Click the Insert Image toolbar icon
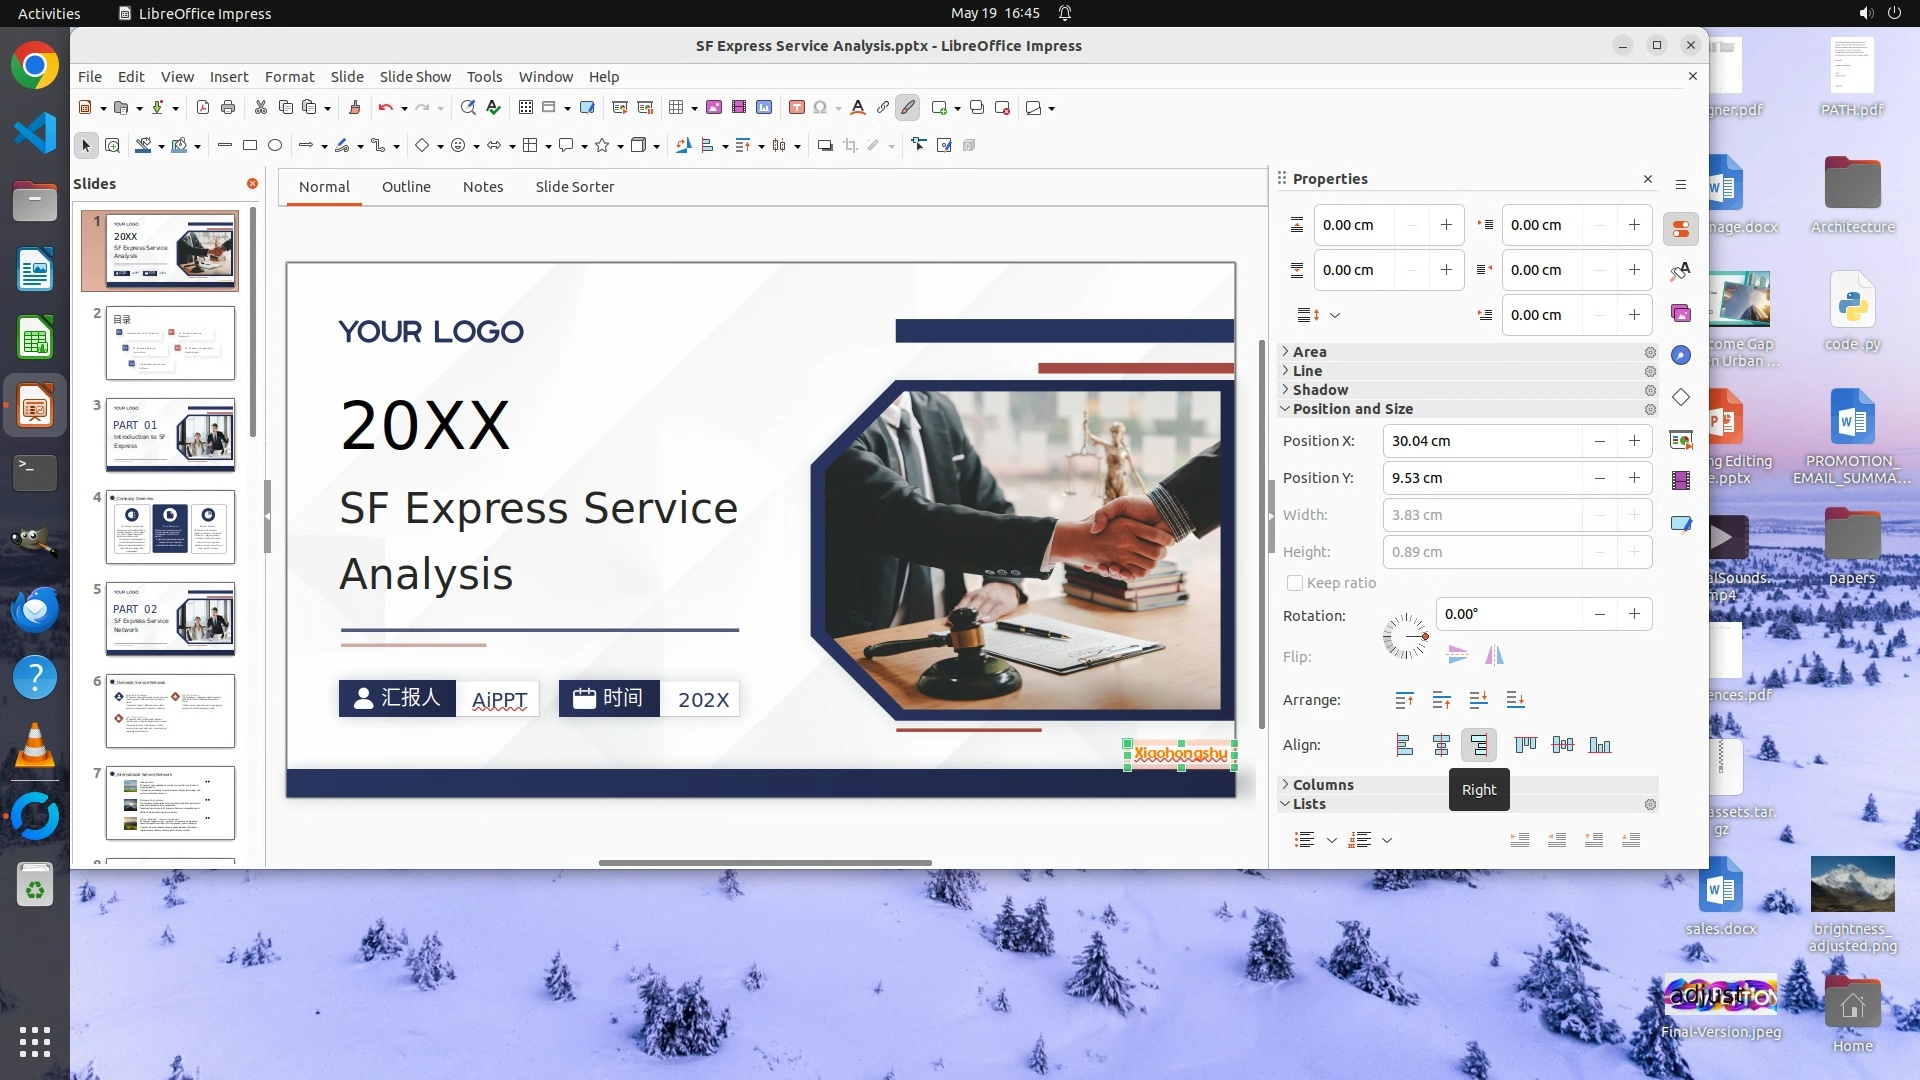 714,108
